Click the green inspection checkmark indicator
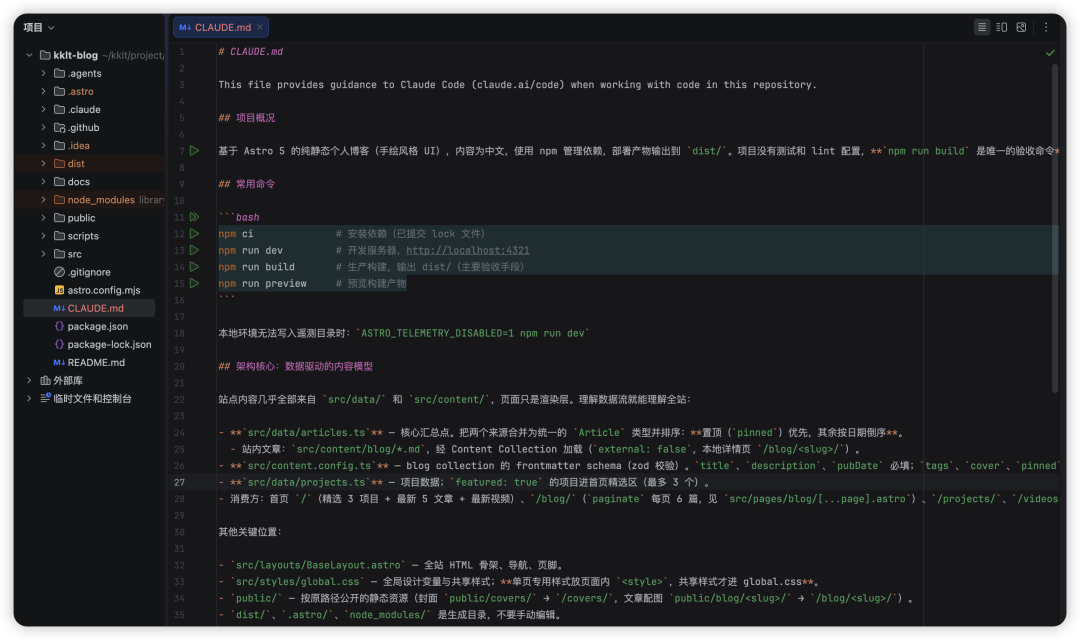This screenshot has height=640, width=1080. click(1050, 52)
